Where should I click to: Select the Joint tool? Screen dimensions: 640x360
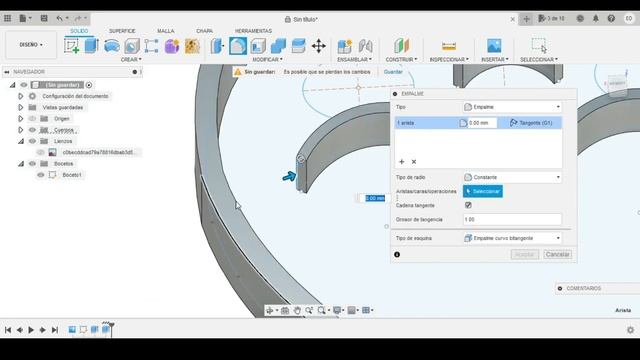pos(365,46)
